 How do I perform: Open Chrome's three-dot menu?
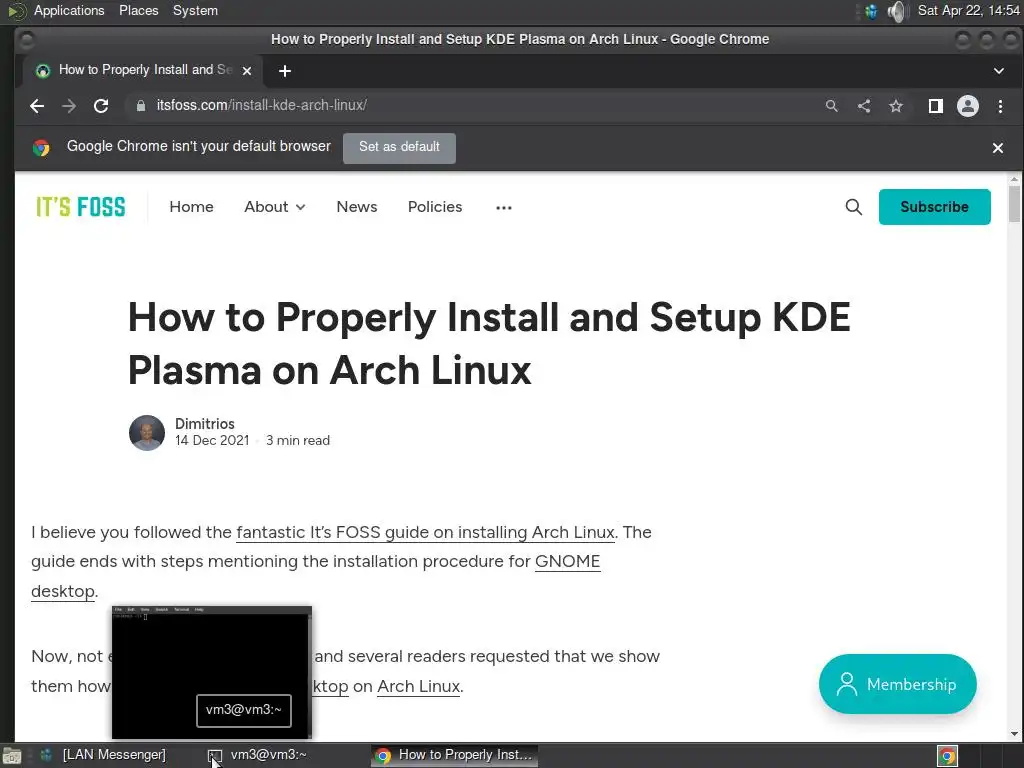coord(1000,106)
